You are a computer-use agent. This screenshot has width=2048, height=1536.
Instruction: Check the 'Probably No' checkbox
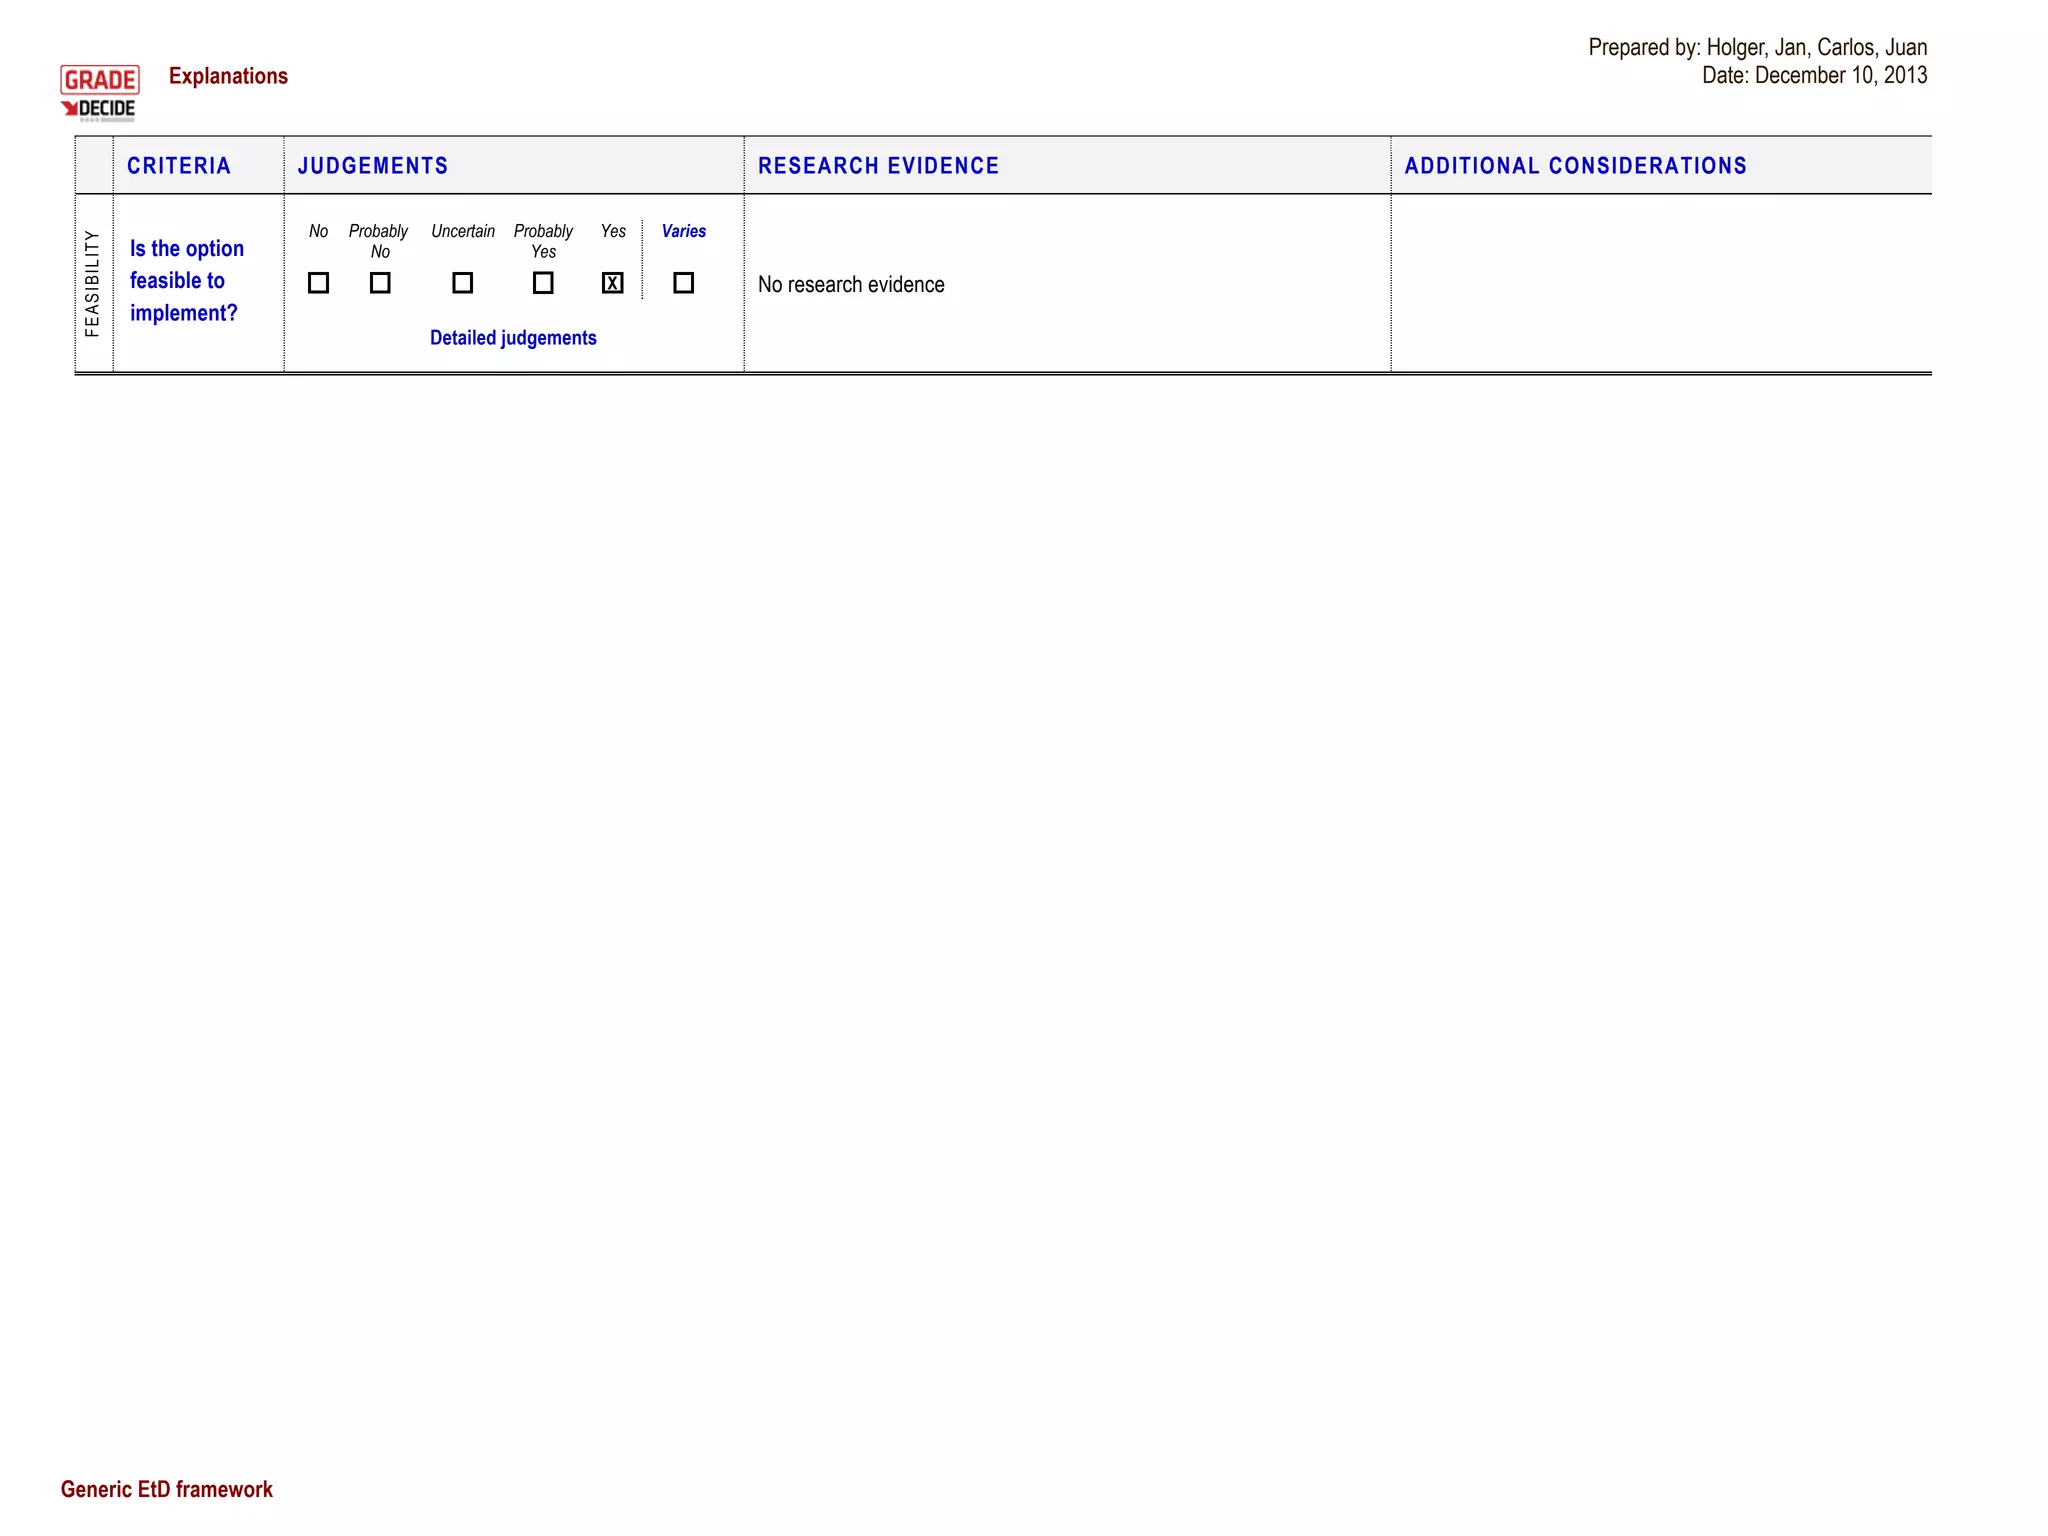point(380,283)
